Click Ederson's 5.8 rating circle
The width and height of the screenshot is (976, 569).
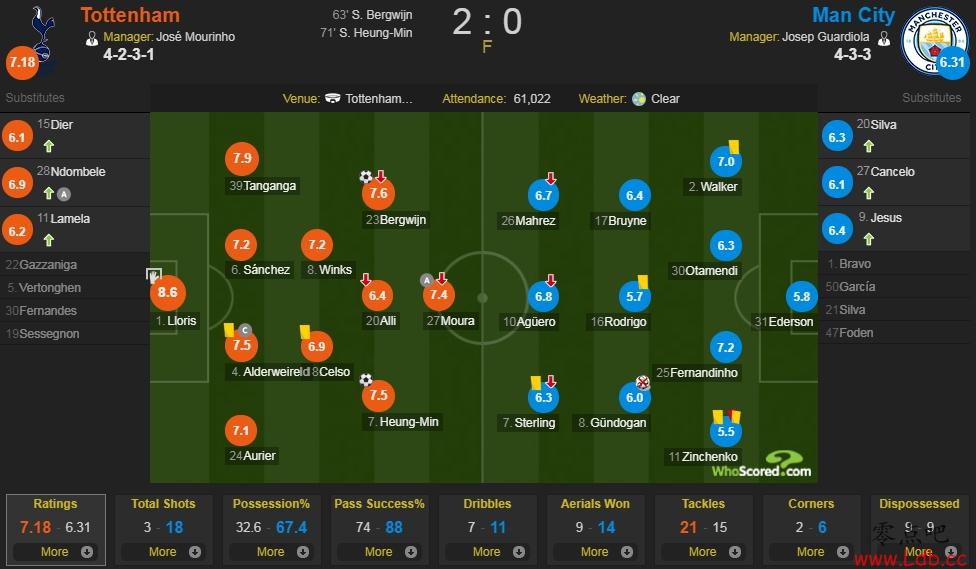click(801, 296)
